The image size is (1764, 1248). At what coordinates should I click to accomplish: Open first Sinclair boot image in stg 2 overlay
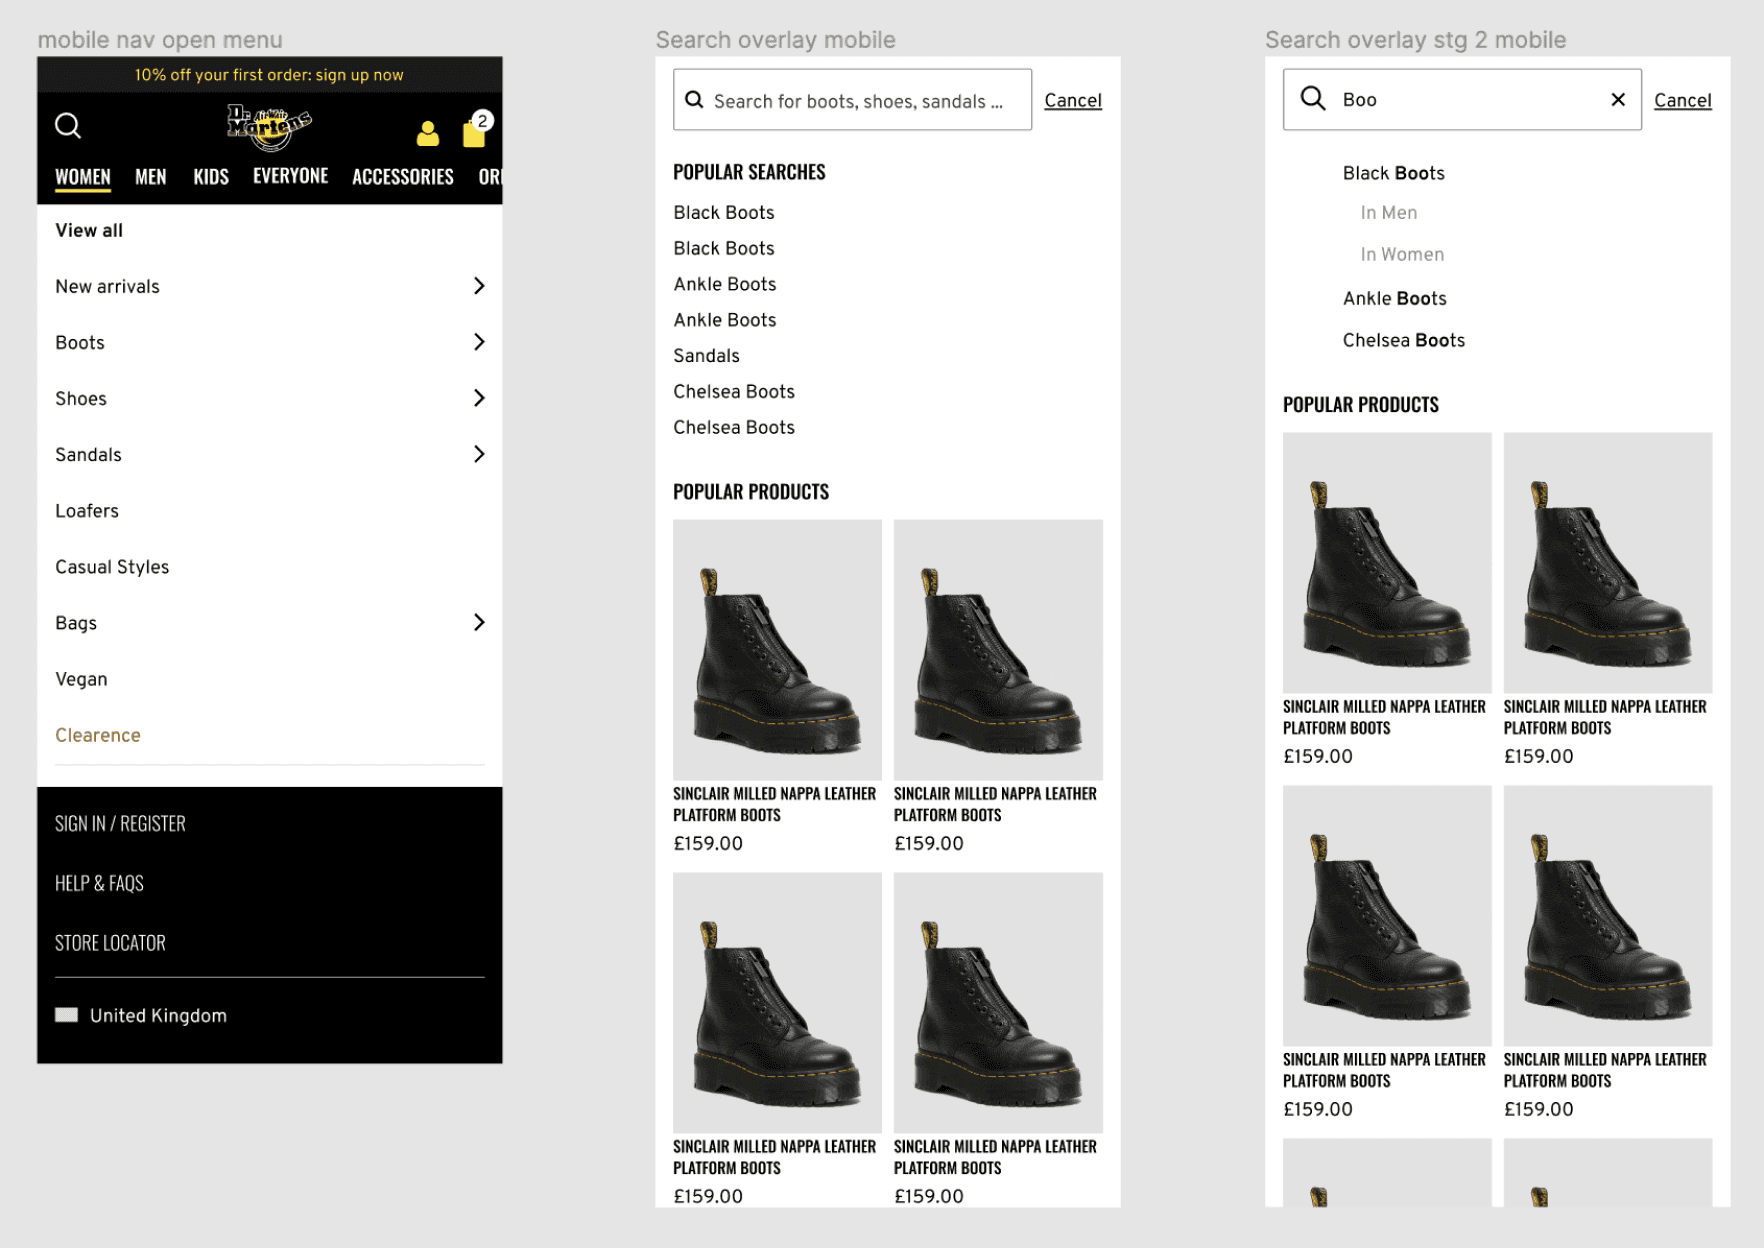[x=1387, y=563]
